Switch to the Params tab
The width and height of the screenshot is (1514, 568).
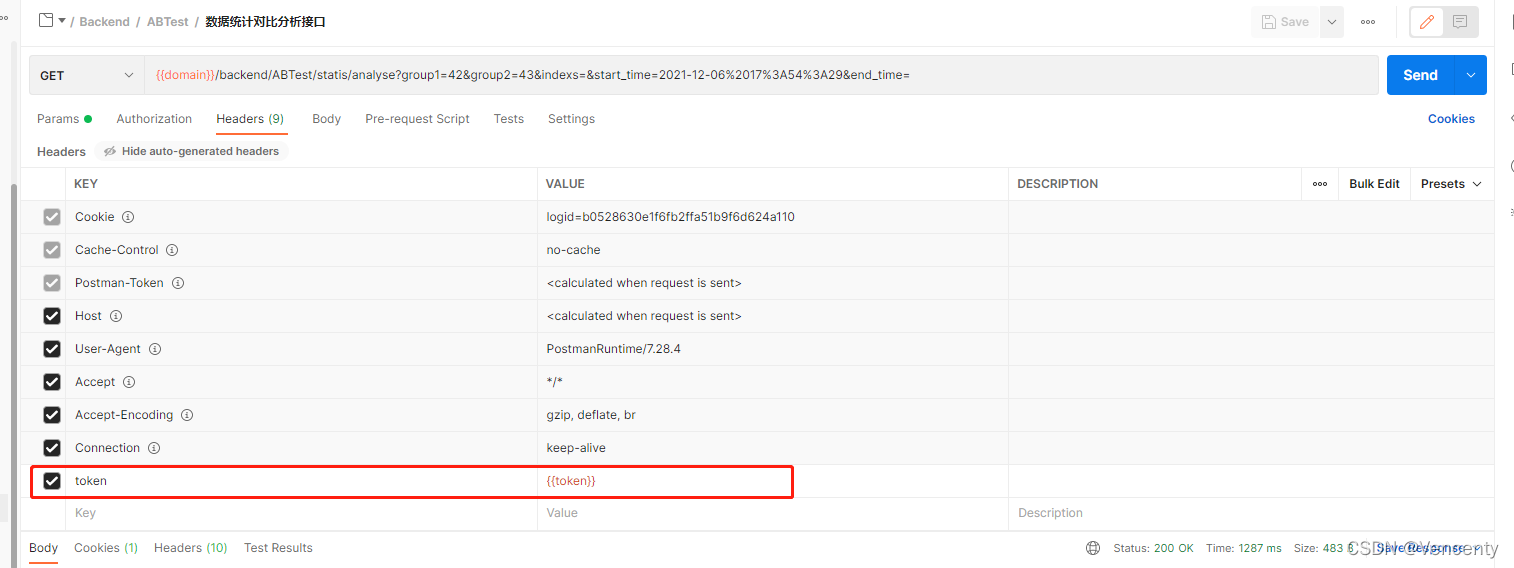coord(64,119)
